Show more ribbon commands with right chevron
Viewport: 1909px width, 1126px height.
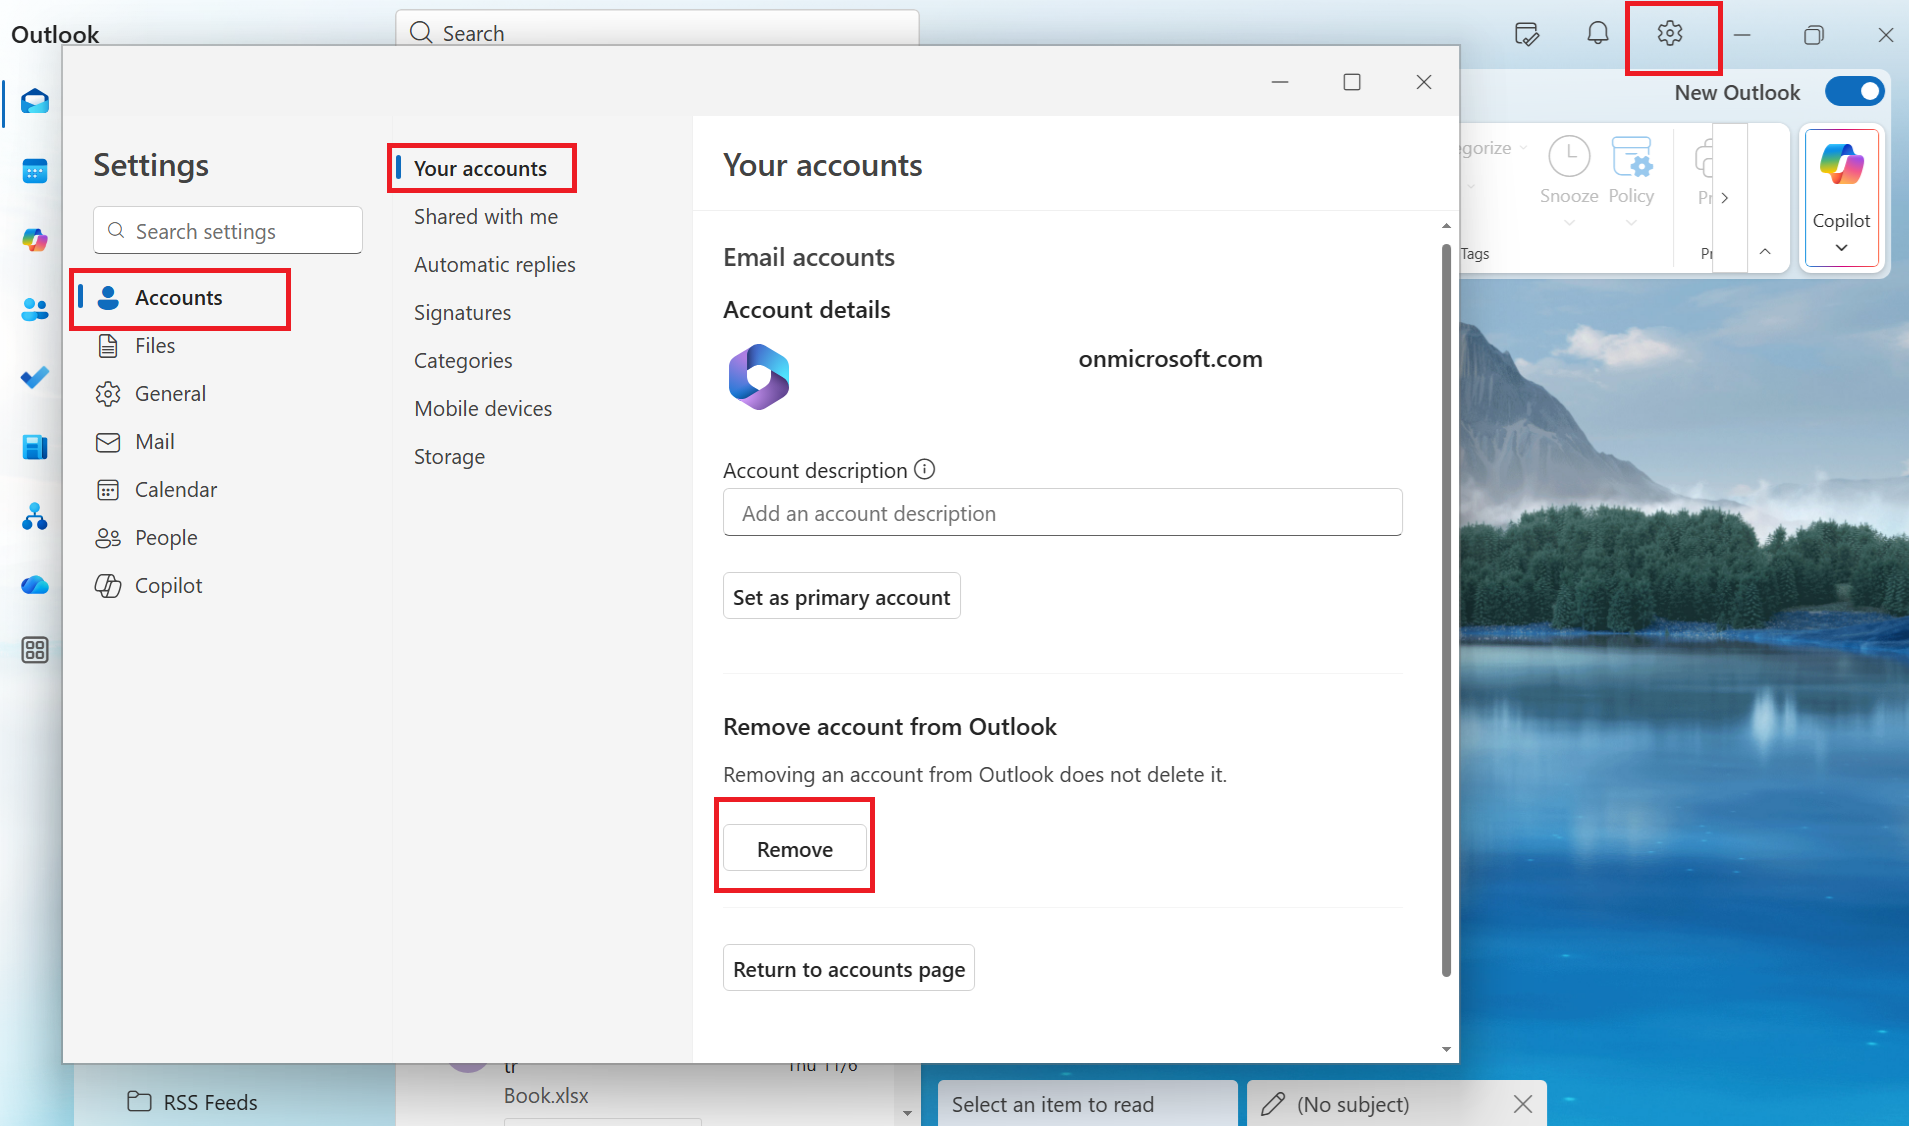tap(1725, 198)
